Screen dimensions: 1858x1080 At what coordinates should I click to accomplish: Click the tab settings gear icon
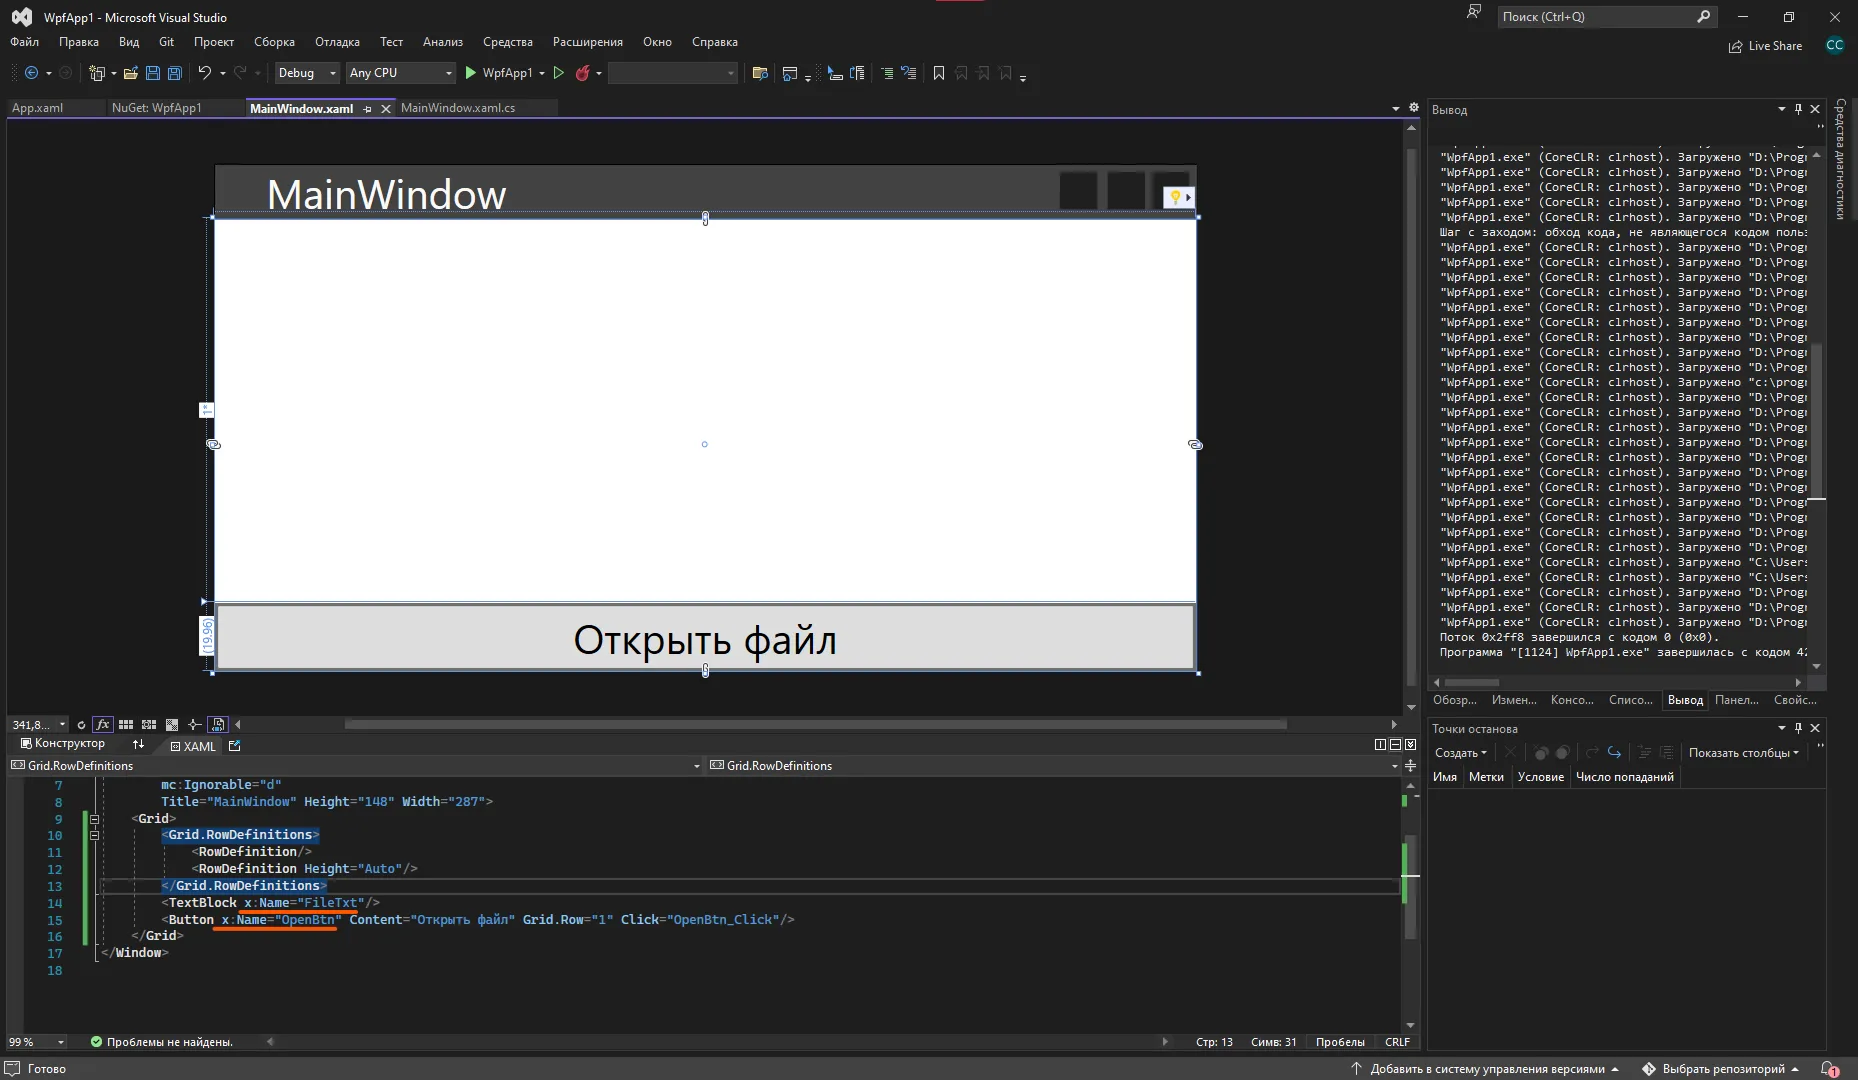pyautogui.click(x=1414, y=108)
